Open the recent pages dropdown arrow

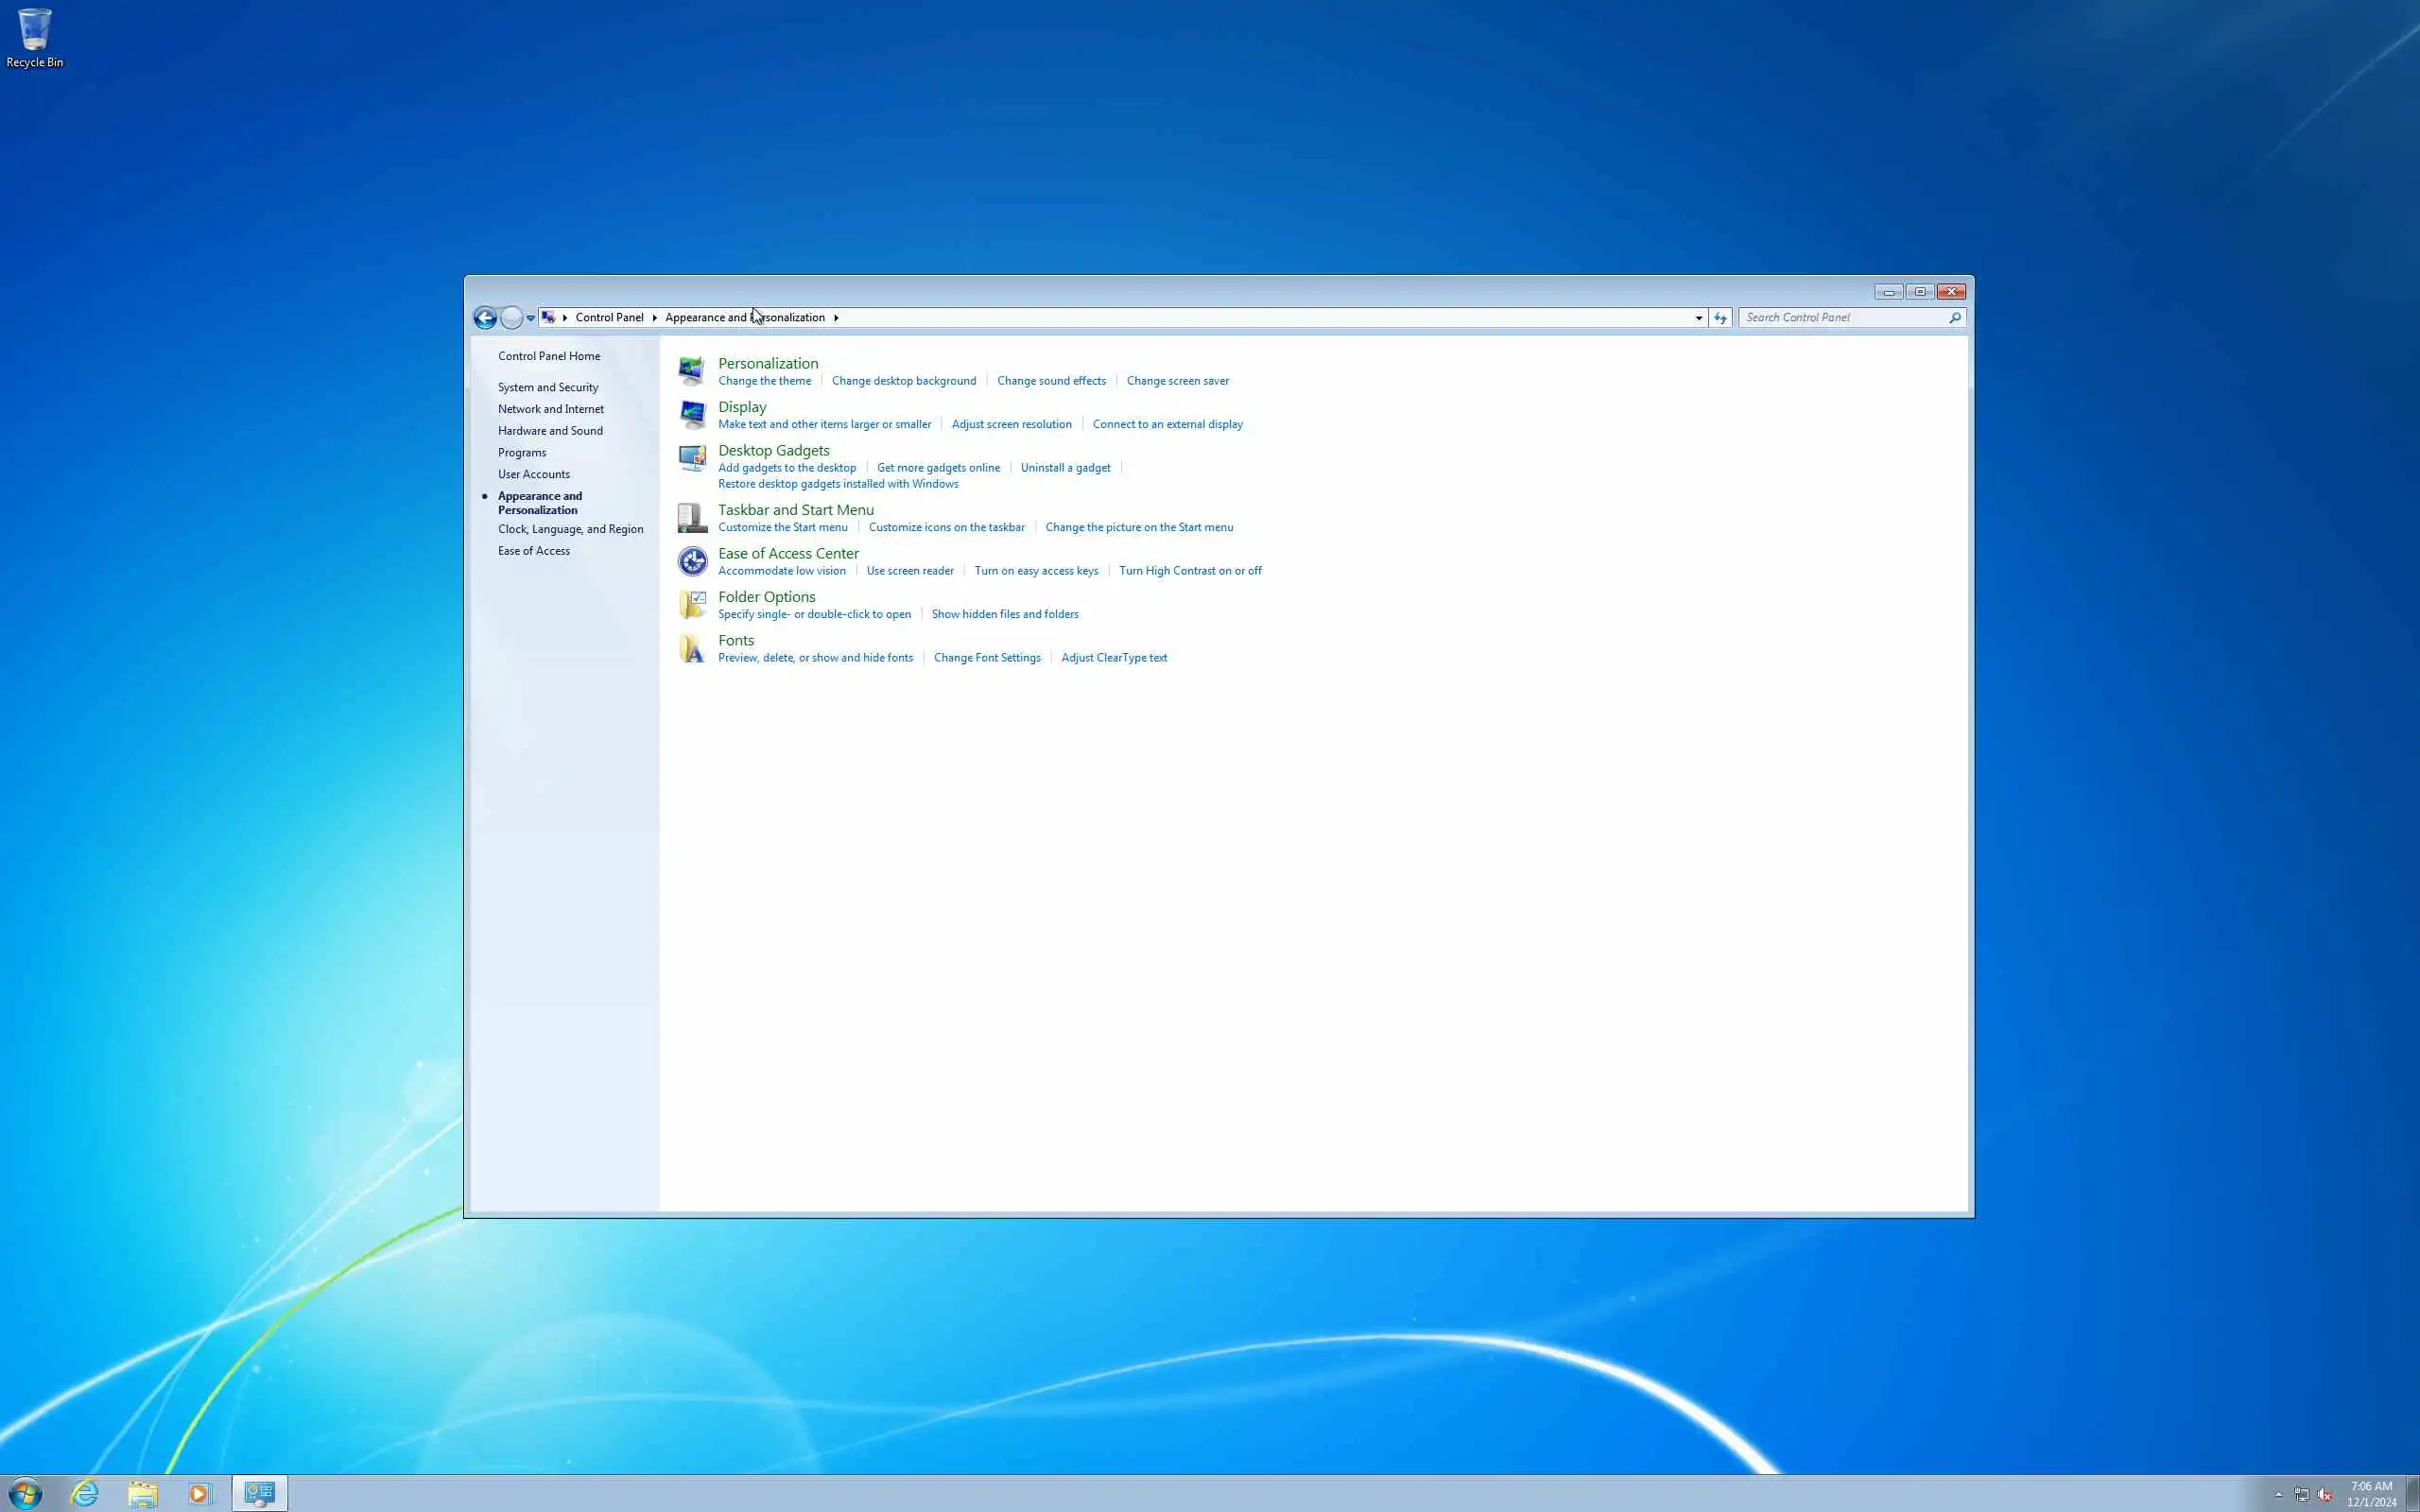click(530, 318)
